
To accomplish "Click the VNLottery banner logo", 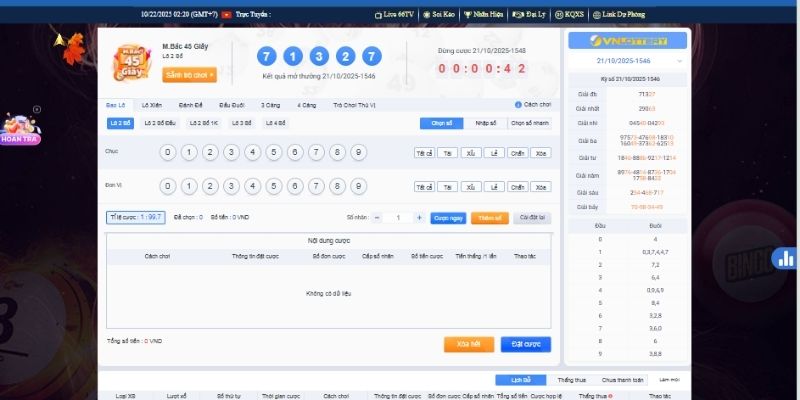I will (628, 41).
